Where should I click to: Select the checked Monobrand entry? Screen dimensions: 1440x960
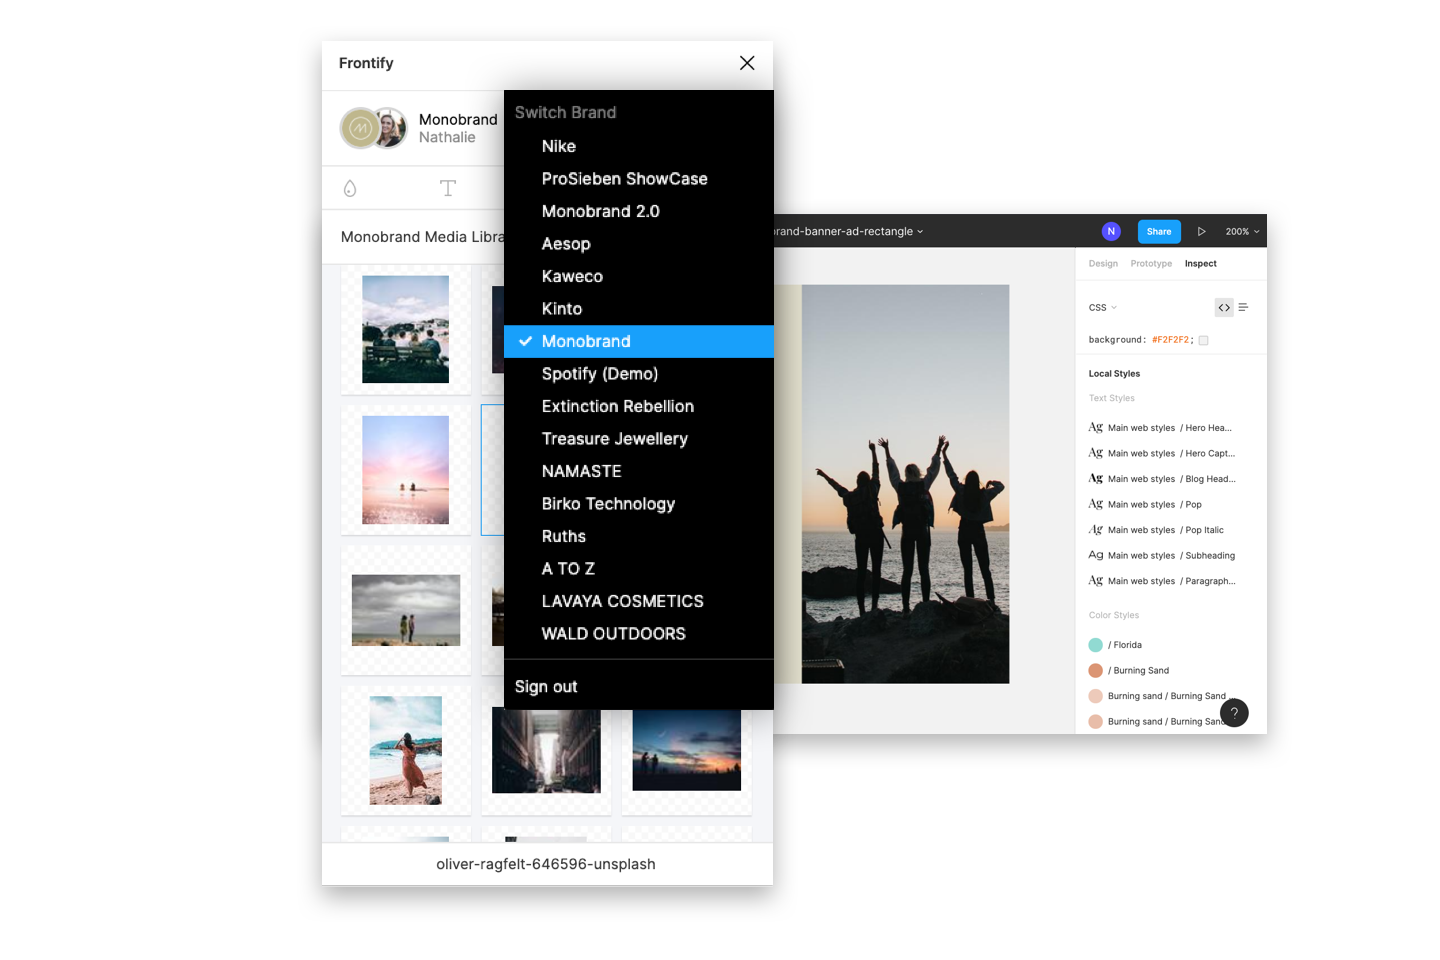[x=639, y=341]
